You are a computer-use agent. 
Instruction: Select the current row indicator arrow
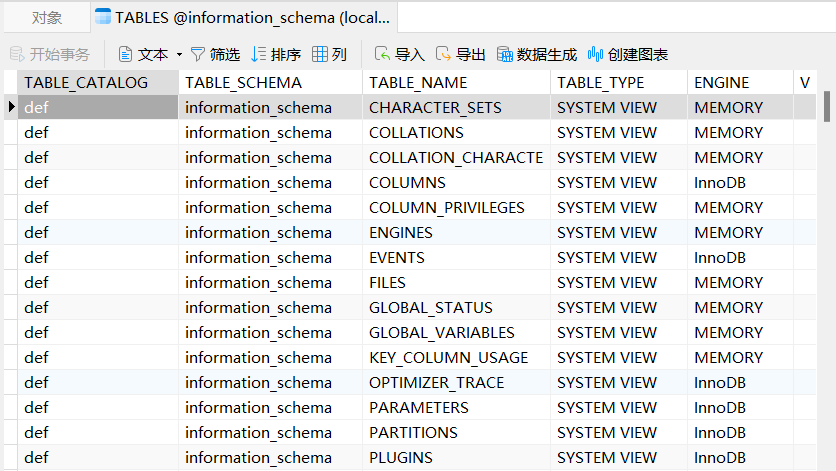11,107
